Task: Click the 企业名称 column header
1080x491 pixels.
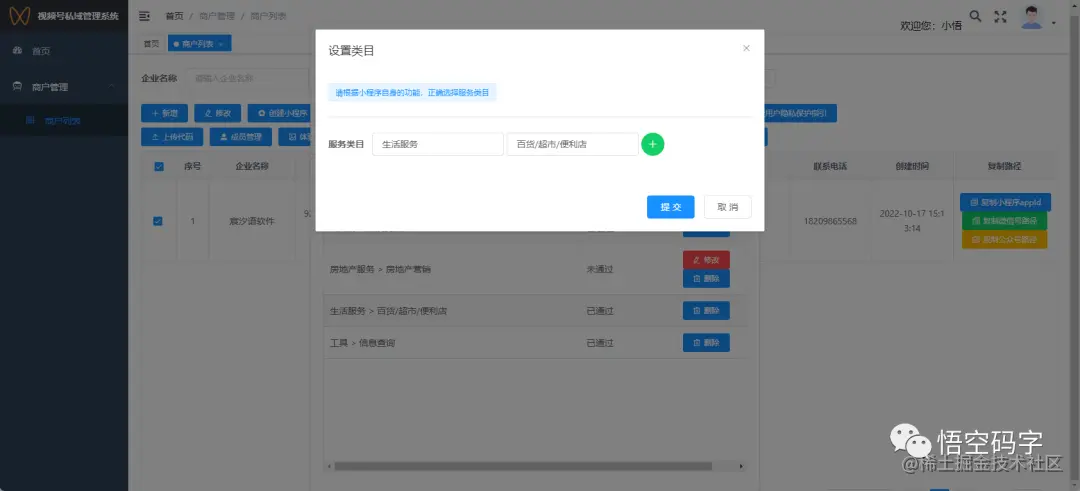Action: 252,166
